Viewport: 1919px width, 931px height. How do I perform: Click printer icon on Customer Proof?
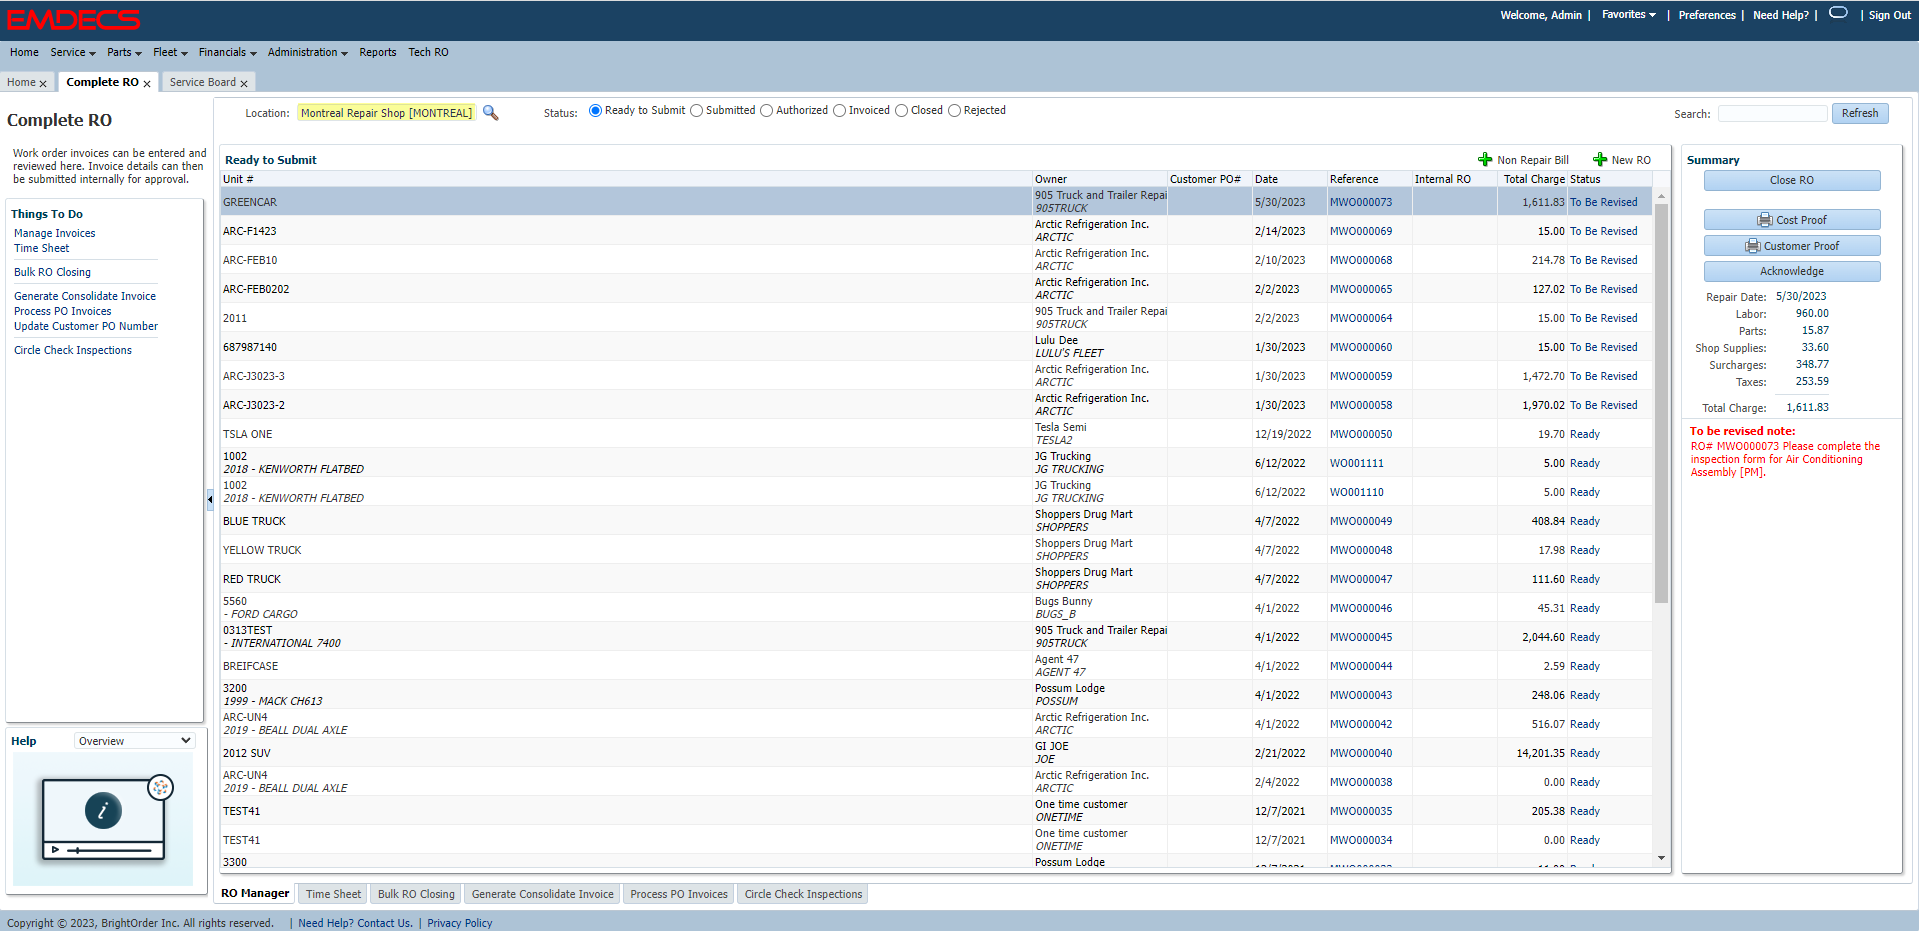coord(1753,246)
